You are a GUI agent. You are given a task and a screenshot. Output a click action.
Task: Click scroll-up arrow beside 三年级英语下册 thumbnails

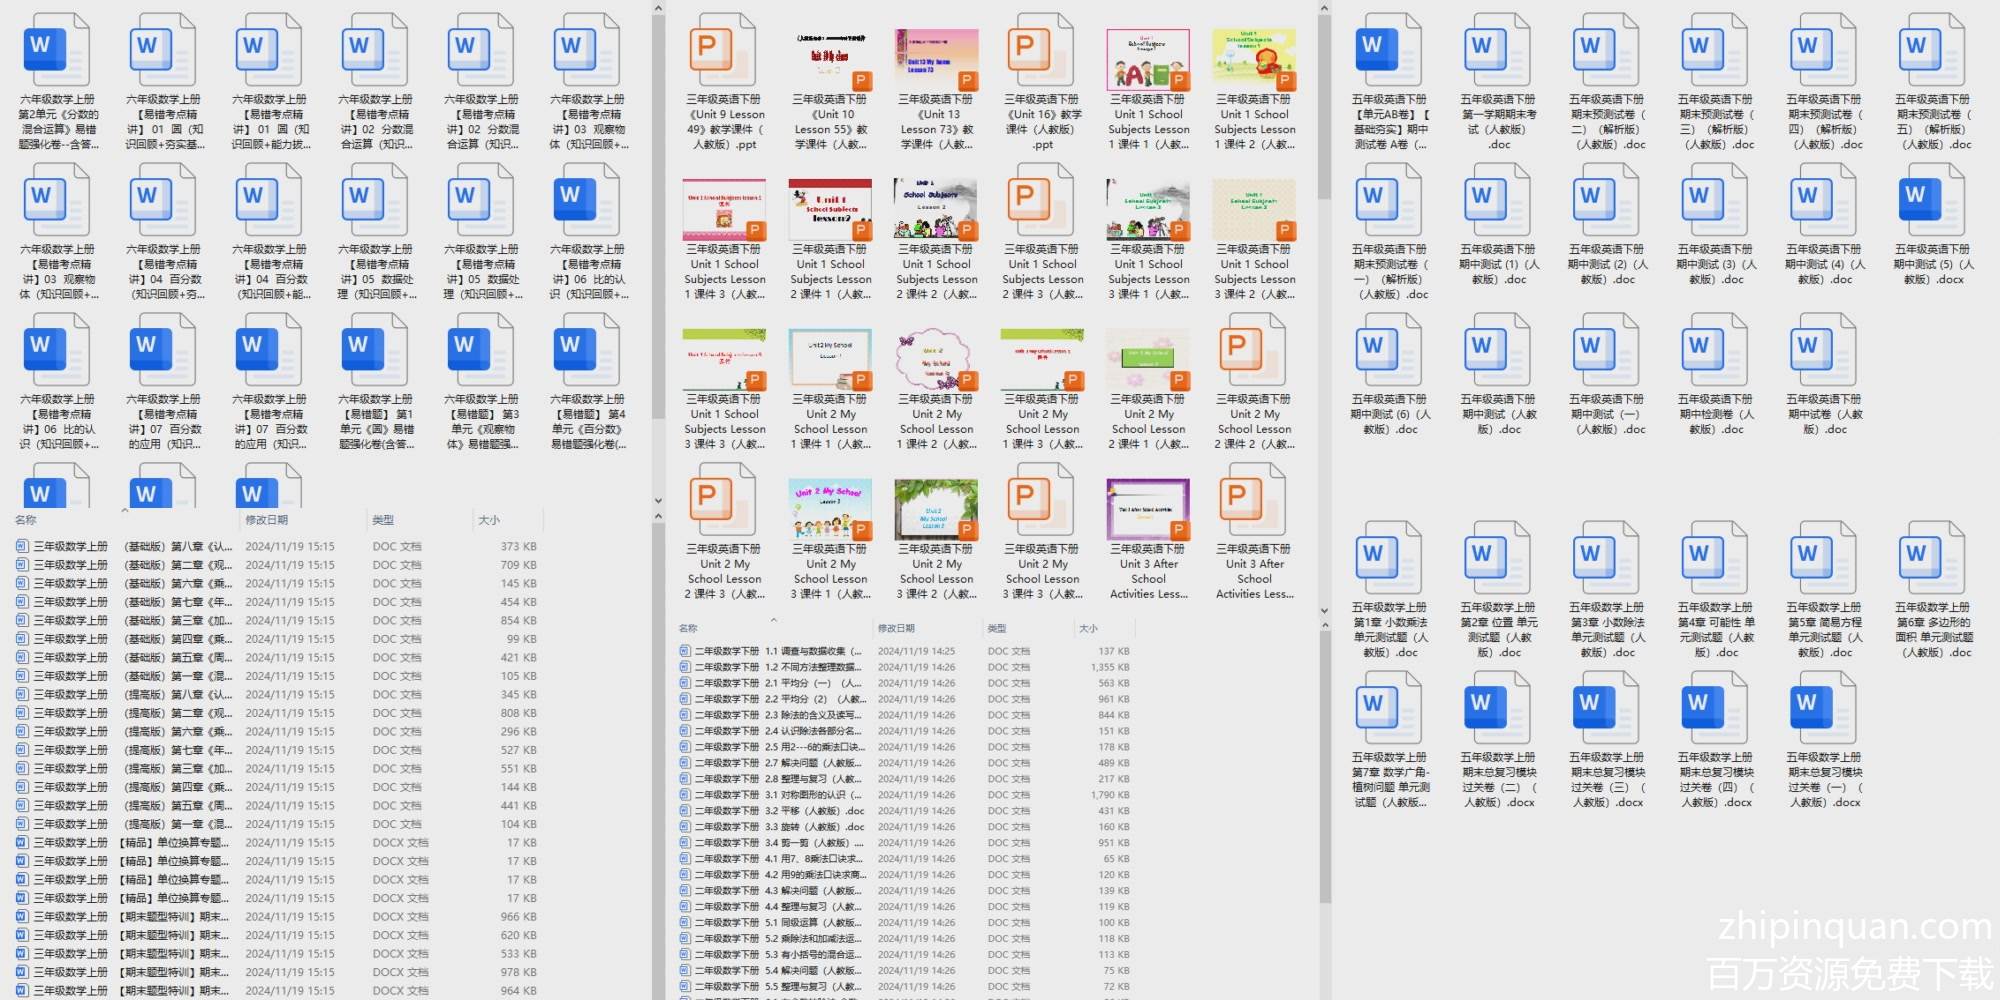1325,9
